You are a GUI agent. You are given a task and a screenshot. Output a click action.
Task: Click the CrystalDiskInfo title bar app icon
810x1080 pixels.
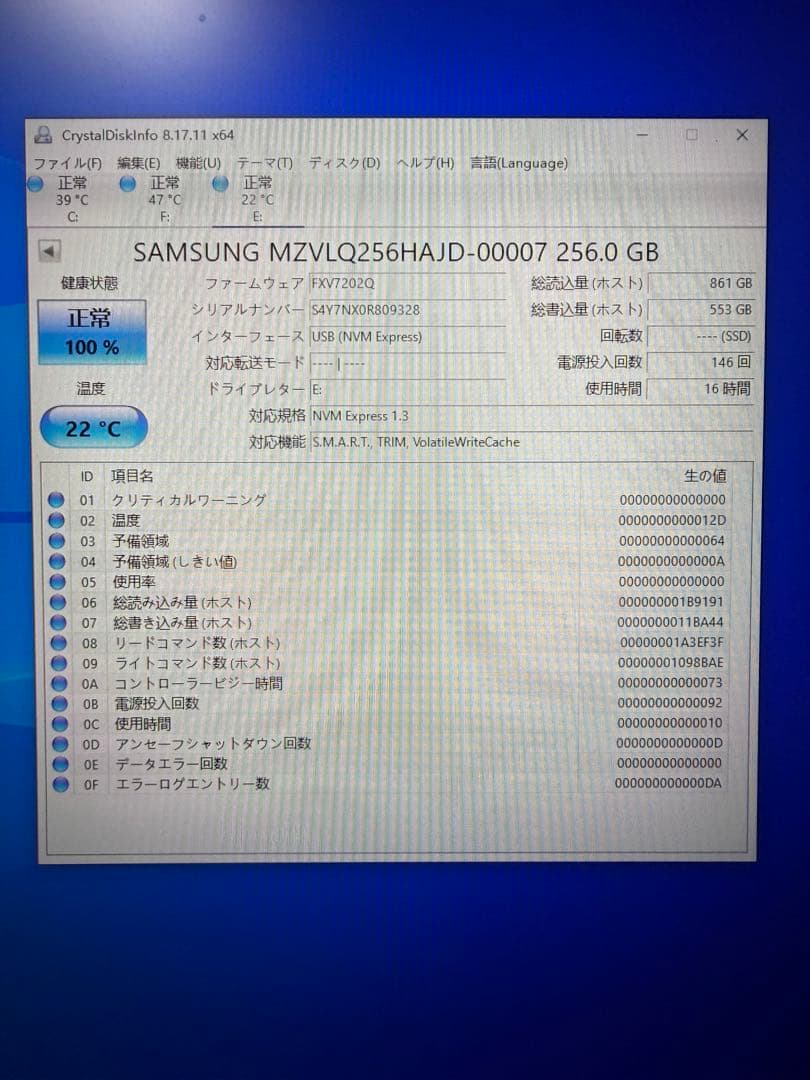43,134
